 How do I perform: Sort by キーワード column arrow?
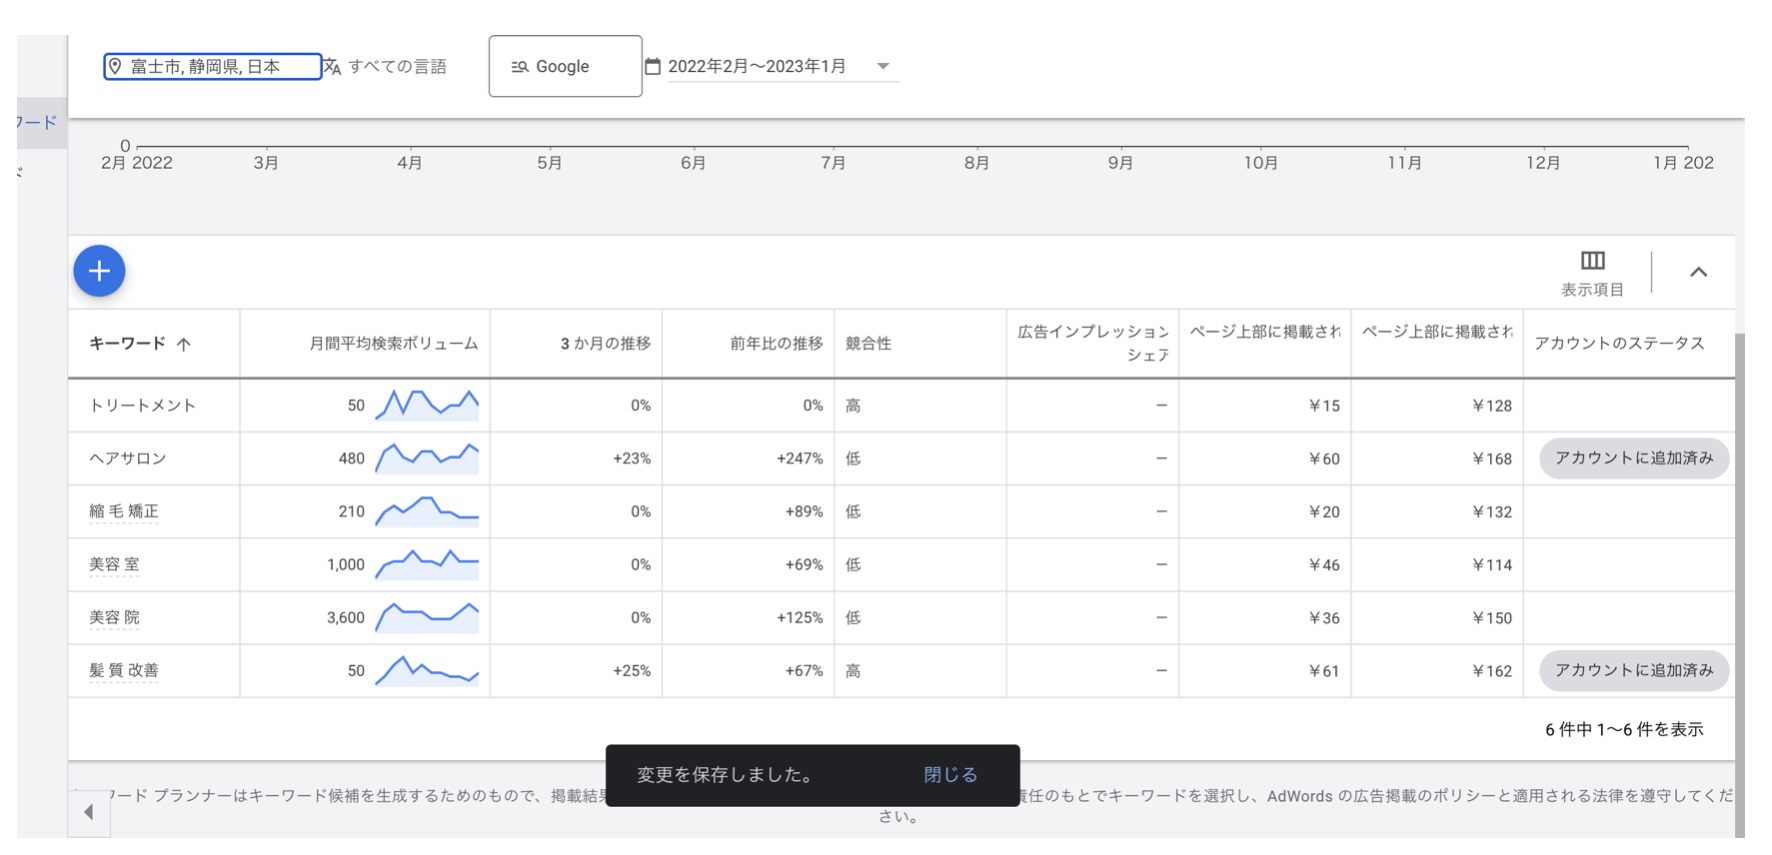[x=184, y=344]
